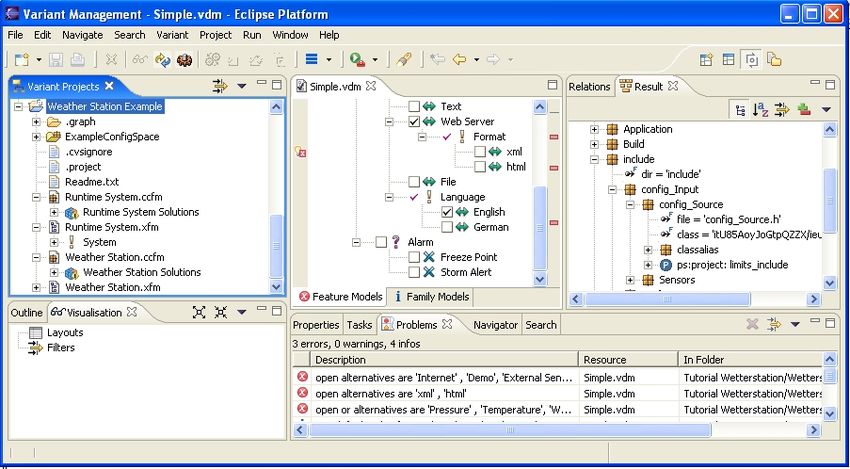Switch to the Tasks tab
The height and width of the screenshot is (469, 850).
coord(359,325)
